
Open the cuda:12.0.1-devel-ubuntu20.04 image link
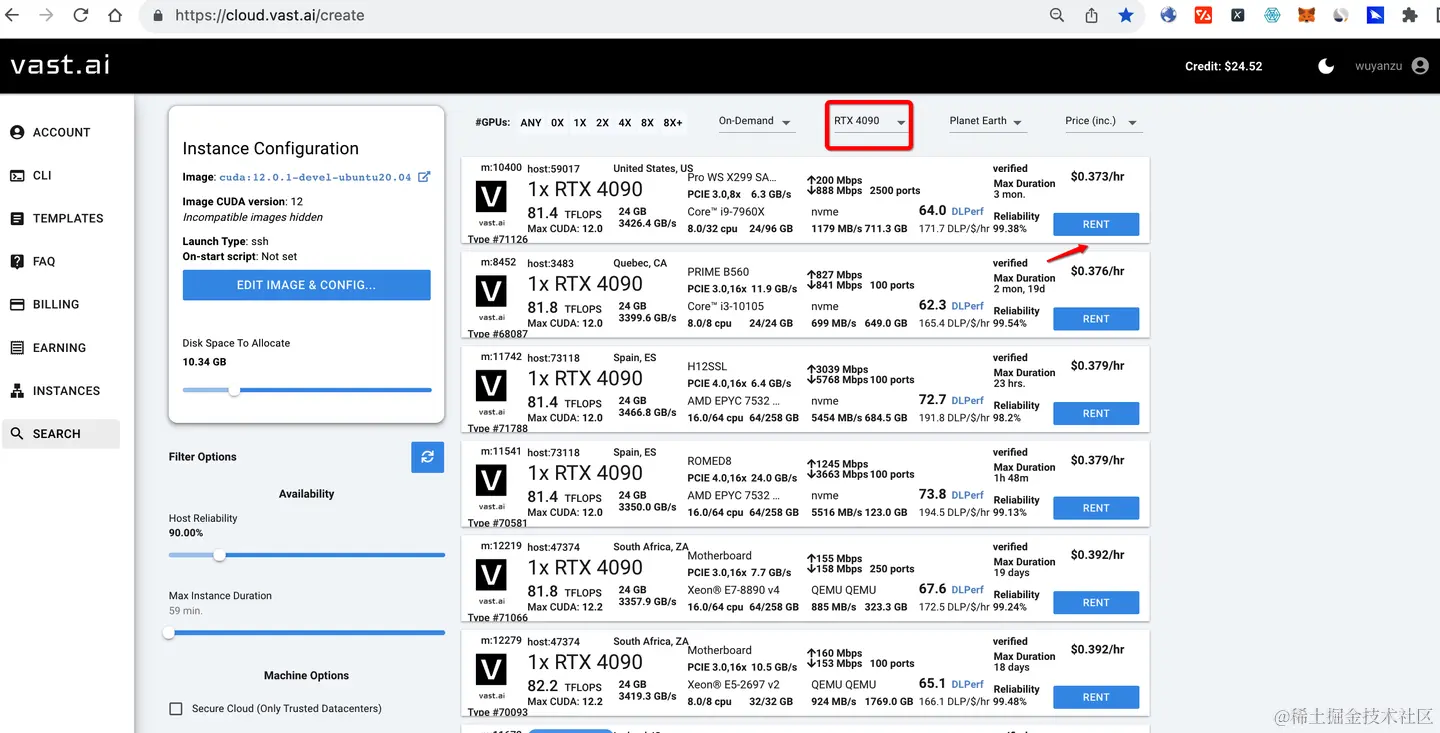pos(315,177)
